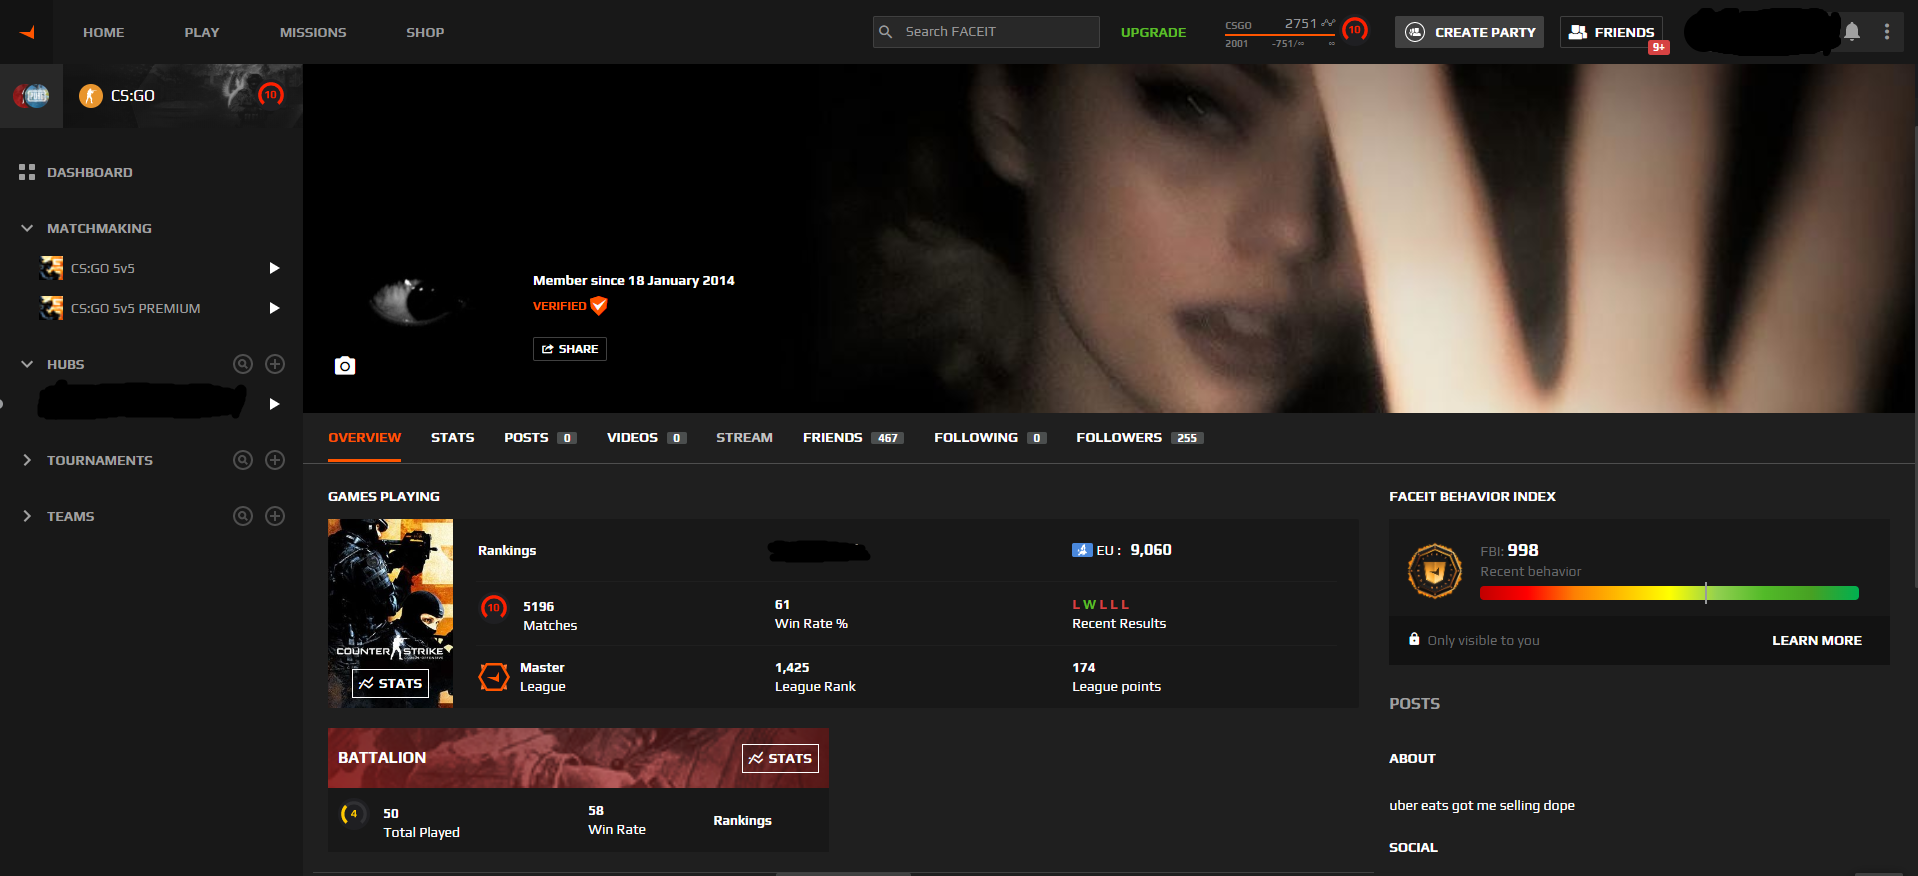Collapse the Matchmaking section
The width and height of the screenshot is (1918, 876).
tap(27, 228)
